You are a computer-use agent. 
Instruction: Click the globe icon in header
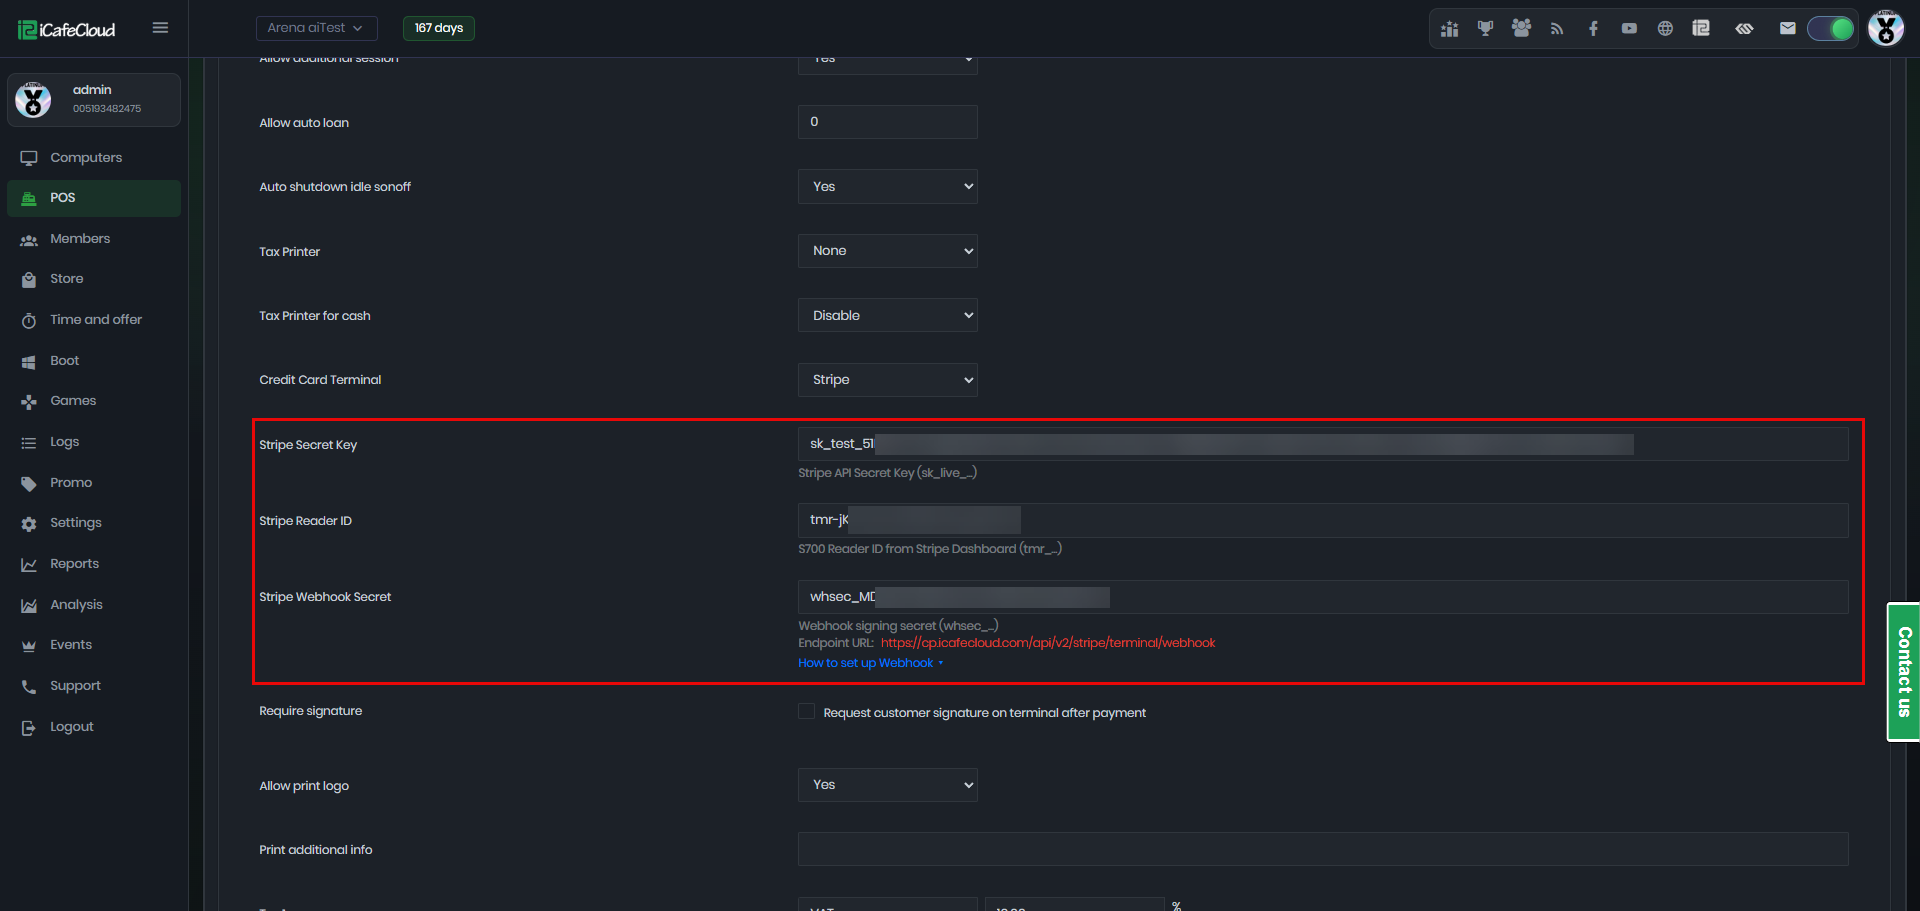click(x=1665, y=28)
